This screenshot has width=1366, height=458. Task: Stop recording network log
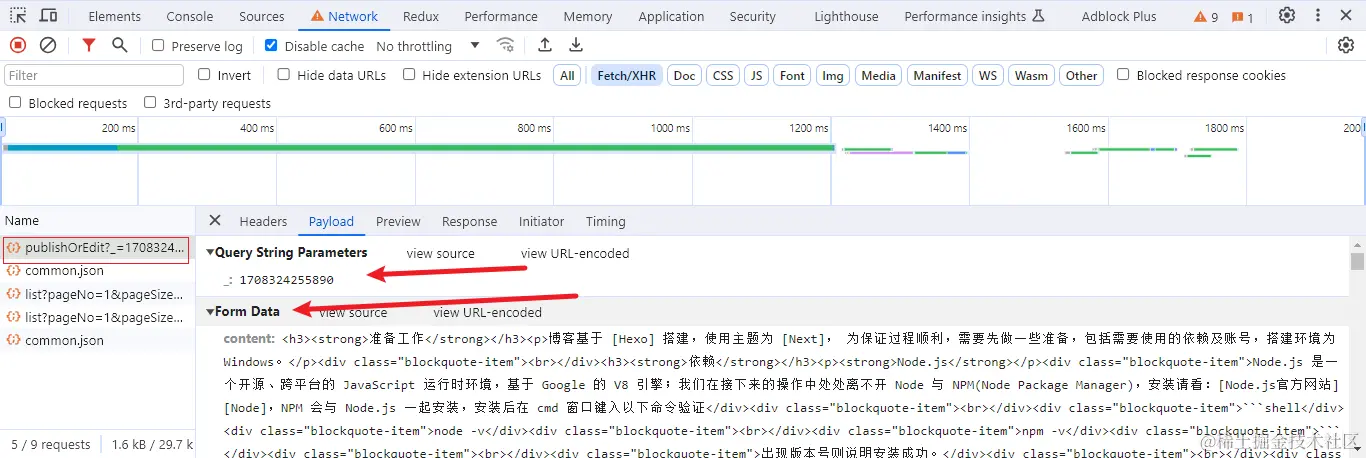coord(17,45)
